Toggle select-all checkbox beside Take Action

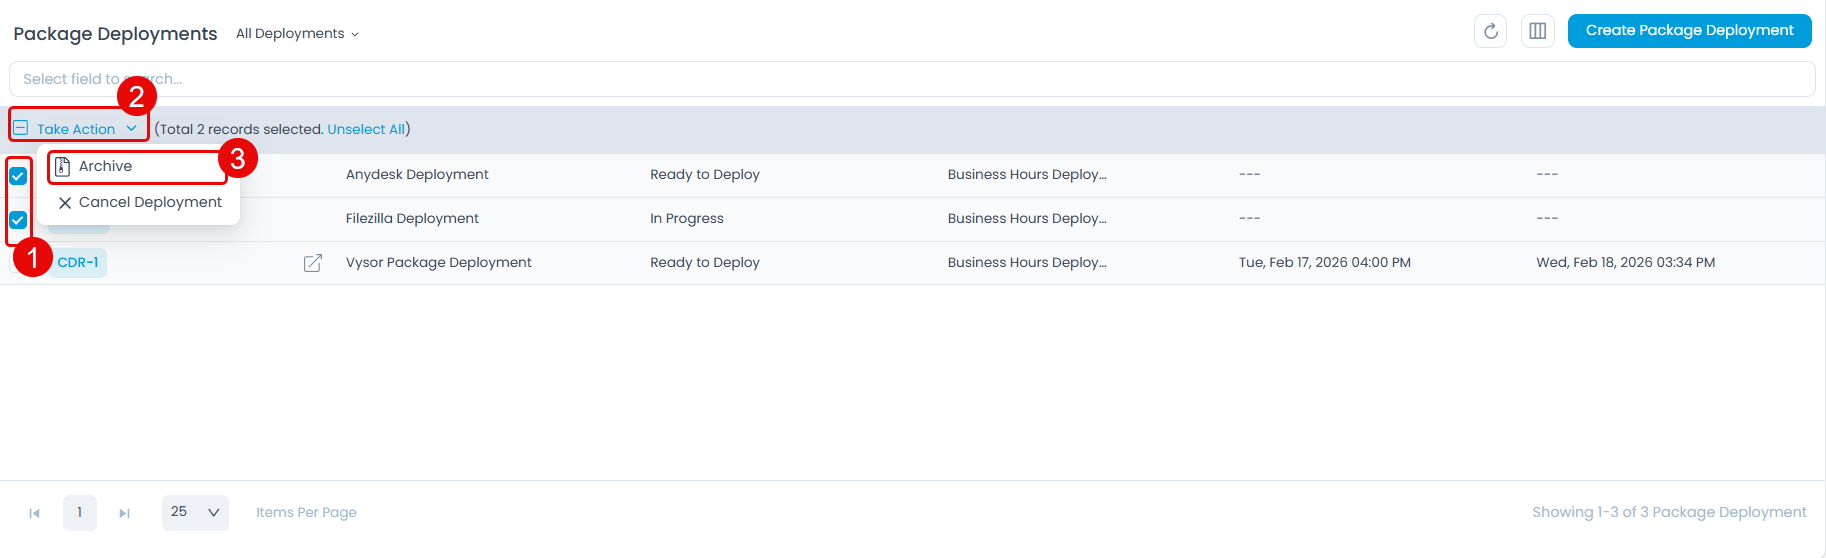coord(21,129)
